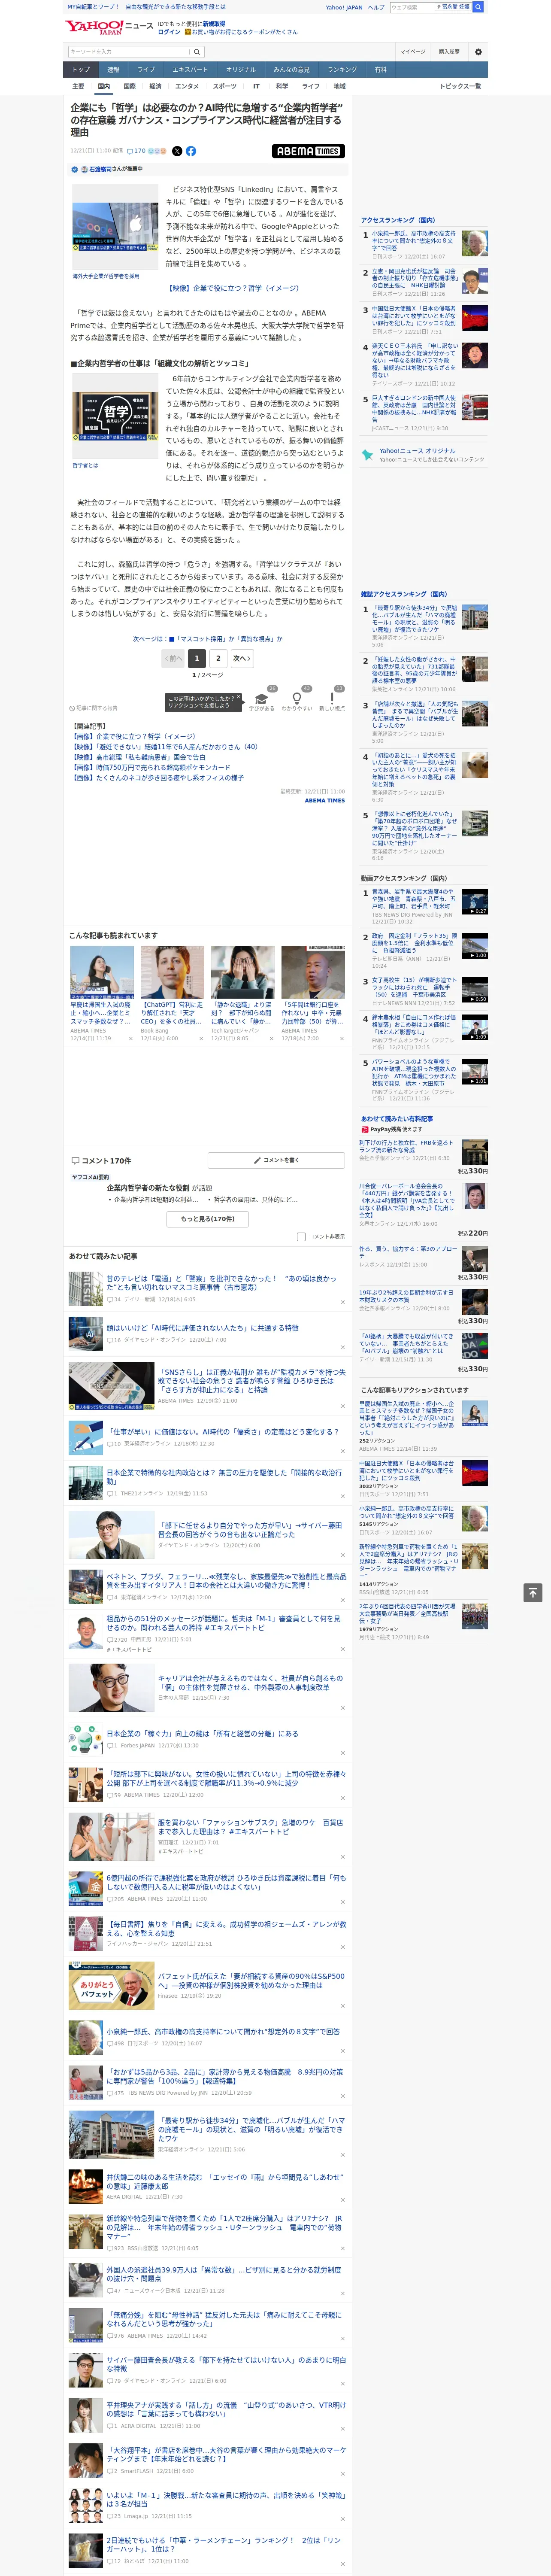Go to page 2 of the article
The width and height of the screenshot is (551, 2576).
pyautogui.click(x=218, y=658)
